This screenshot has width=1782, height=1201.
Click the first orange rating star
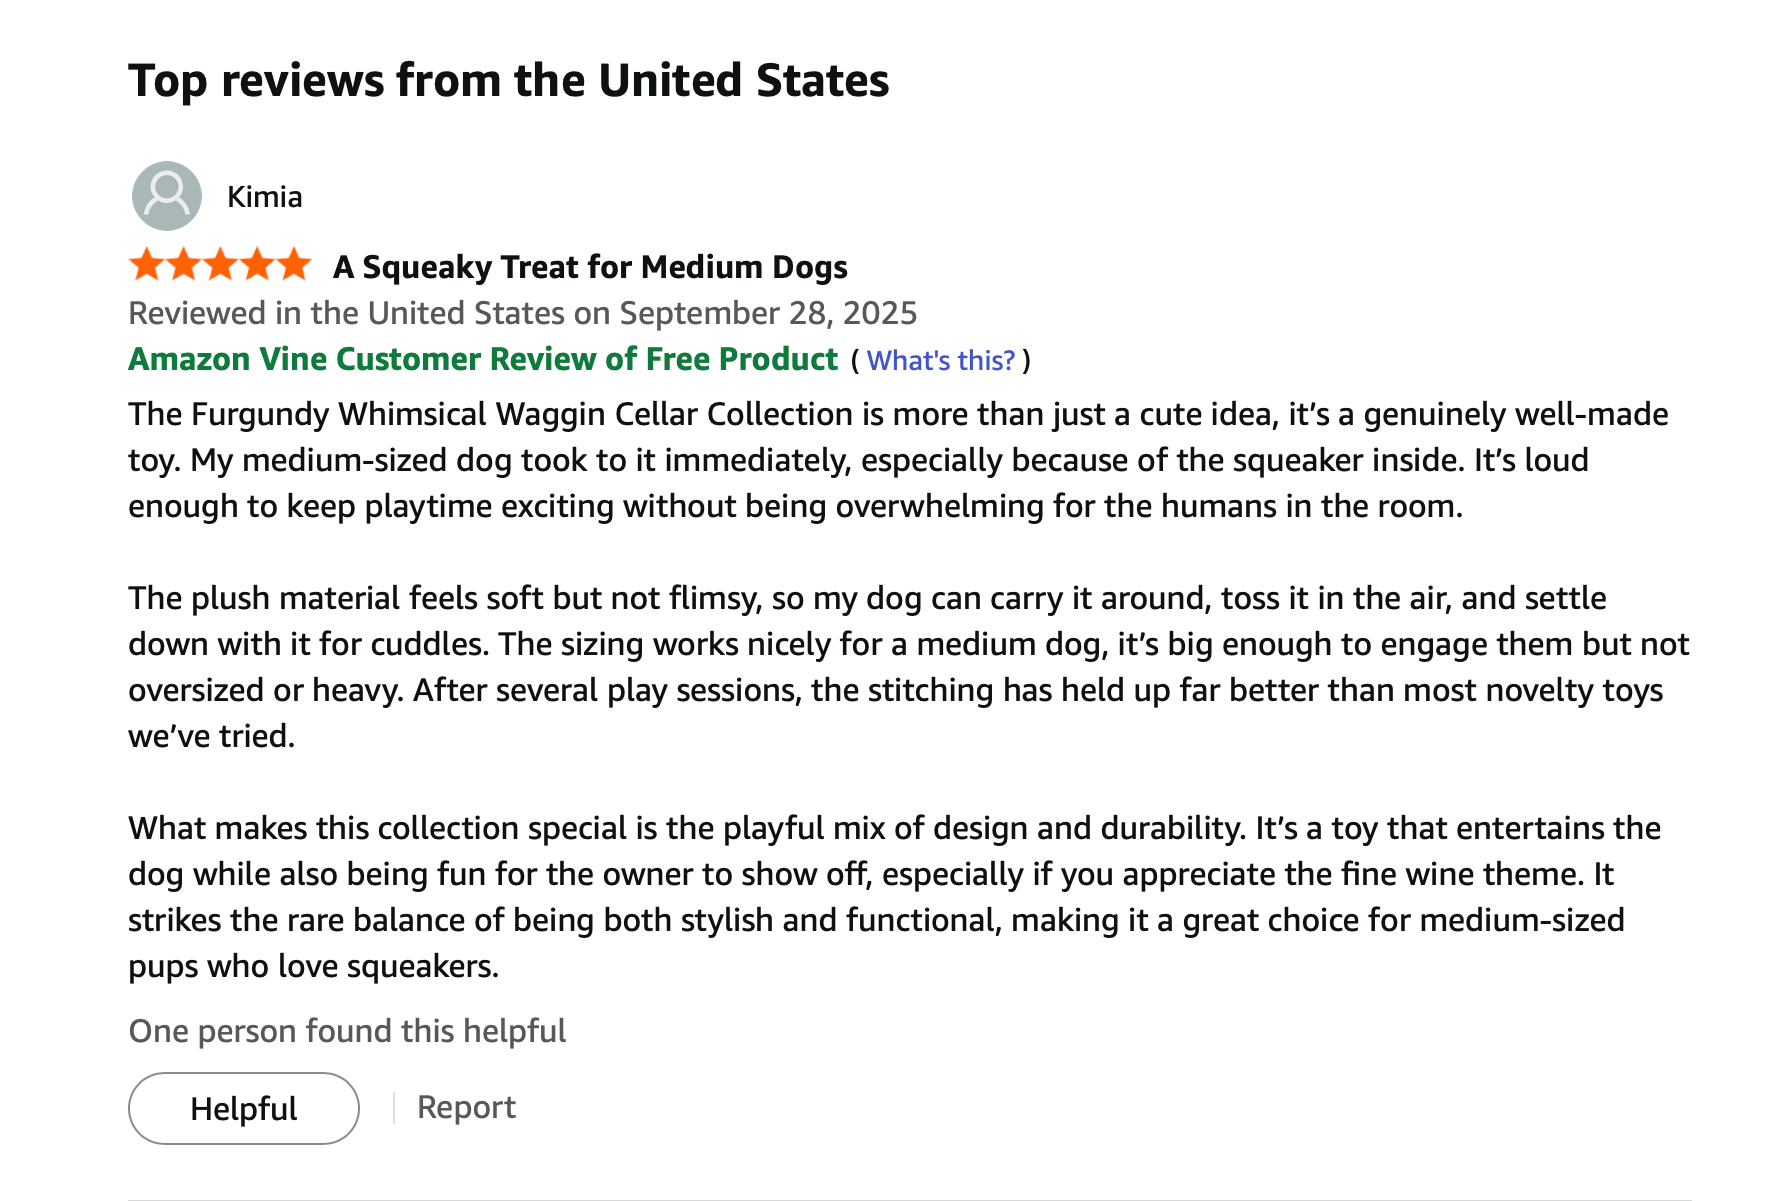pyautogui.click(x=147, y=265)
